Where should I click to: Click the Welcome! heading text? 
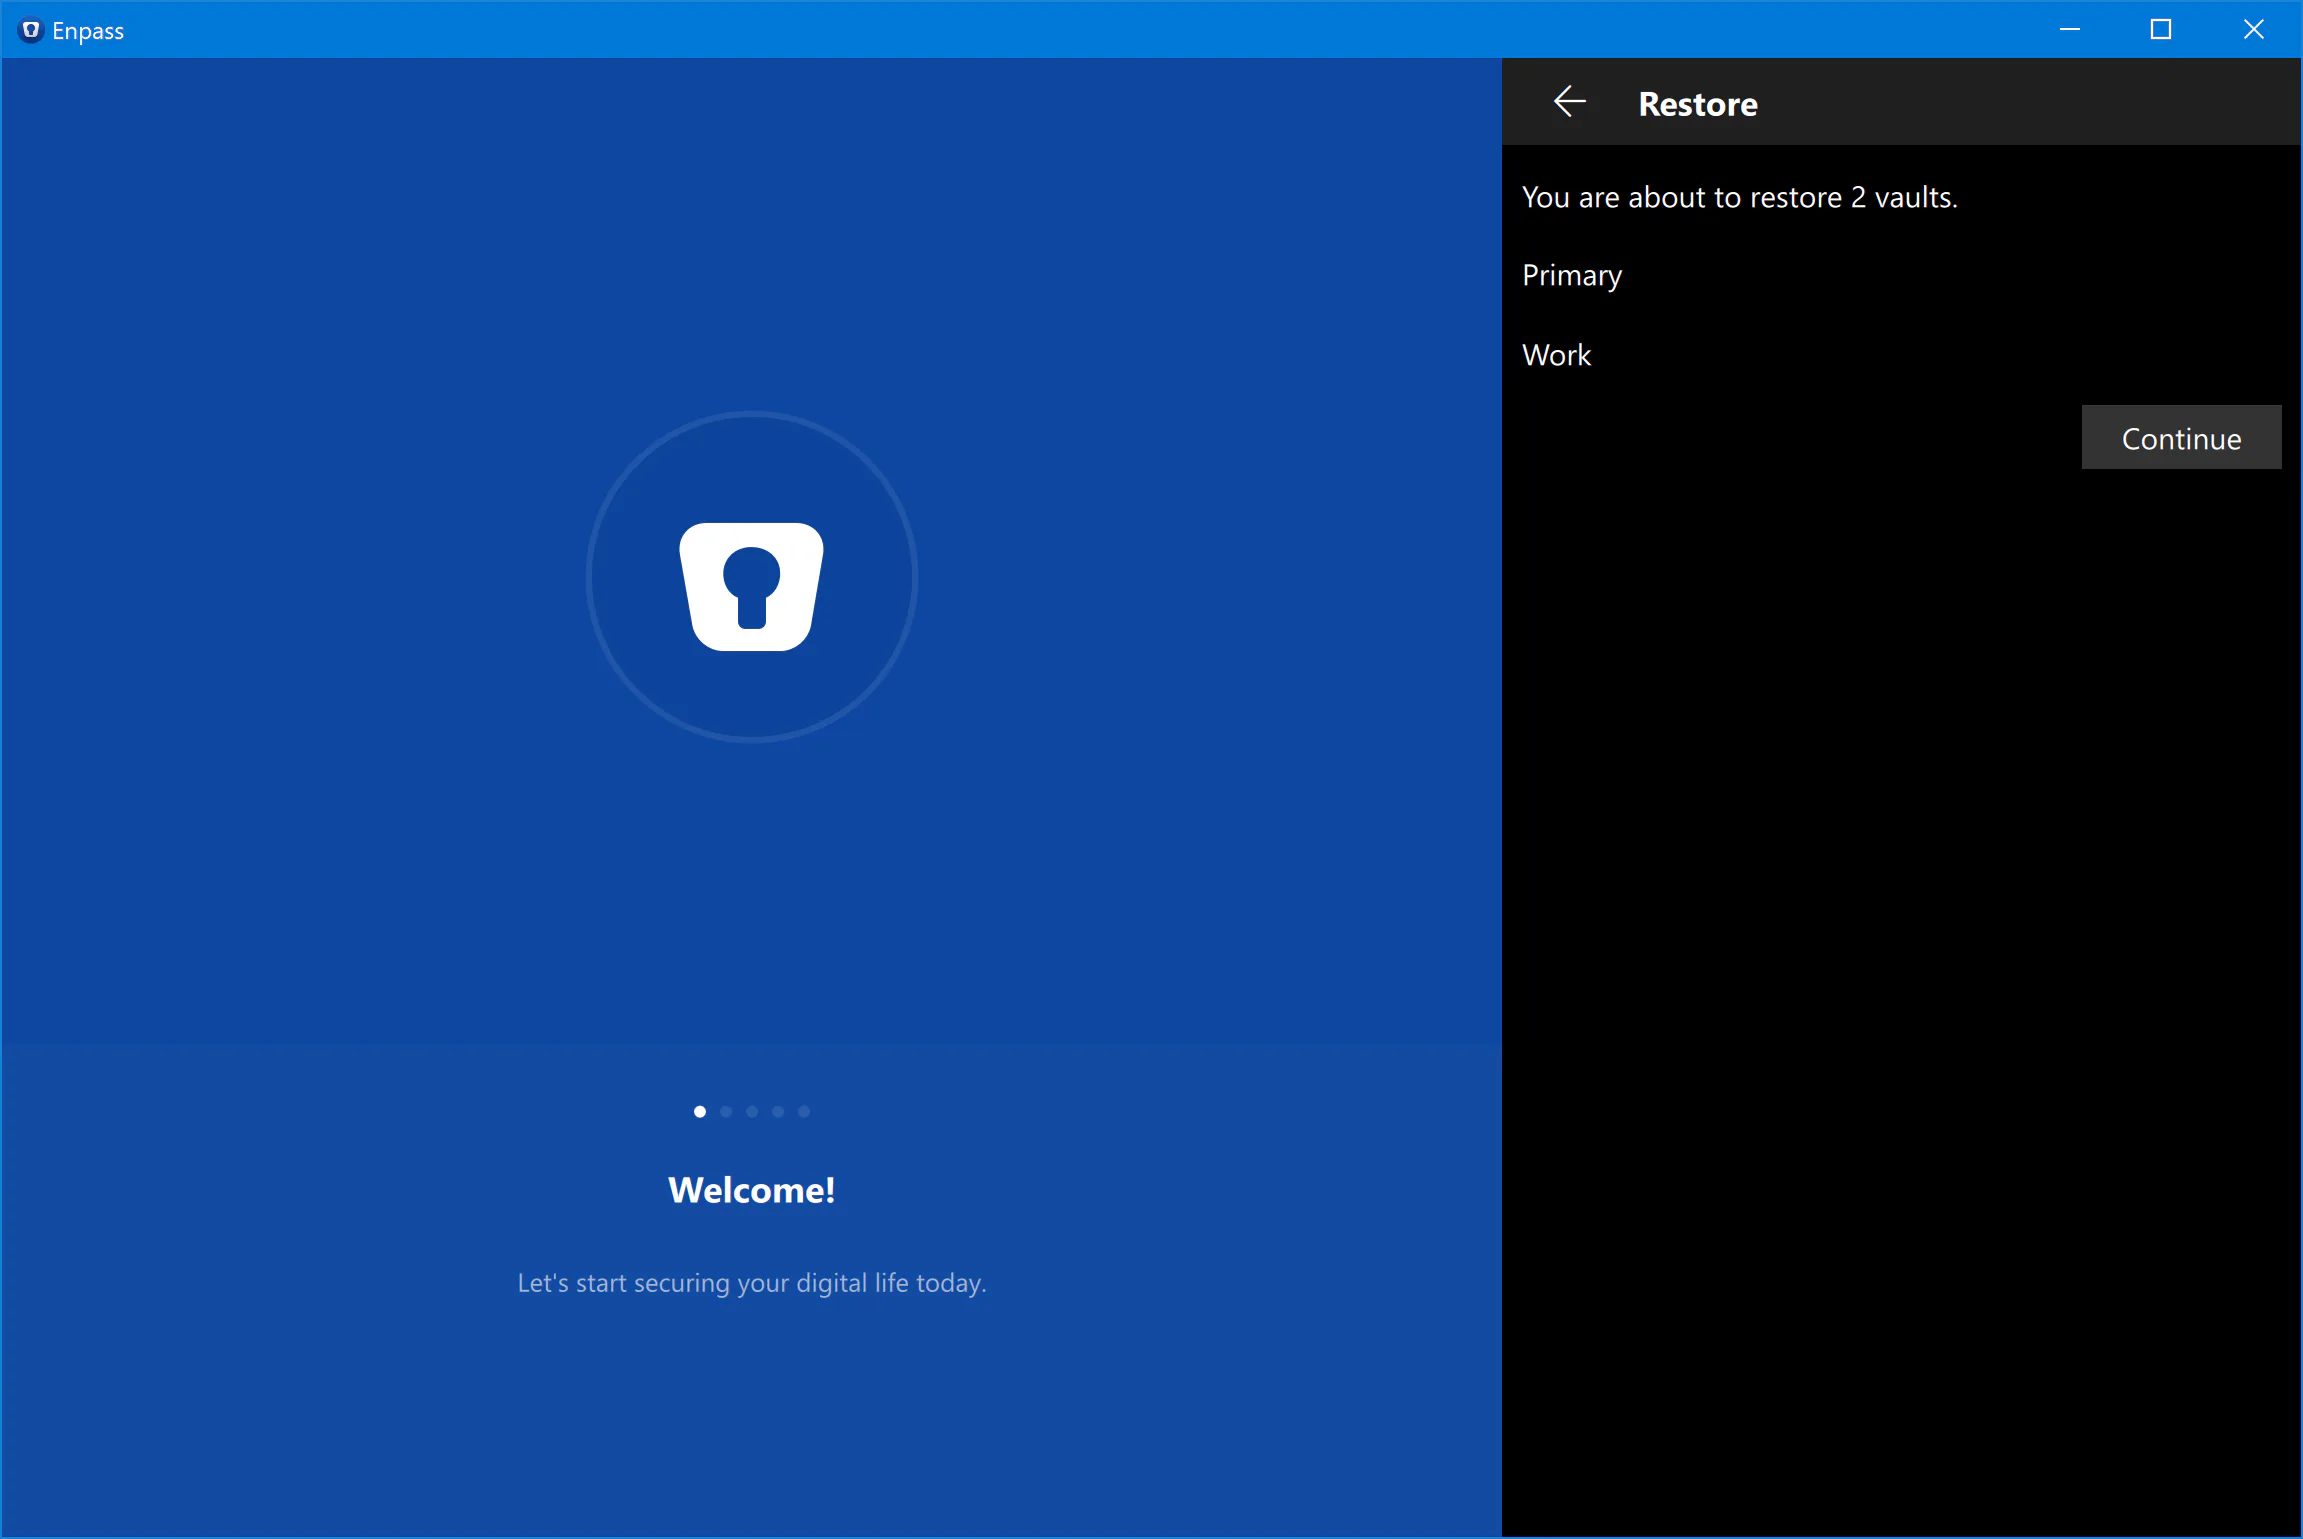point(751,1190)
